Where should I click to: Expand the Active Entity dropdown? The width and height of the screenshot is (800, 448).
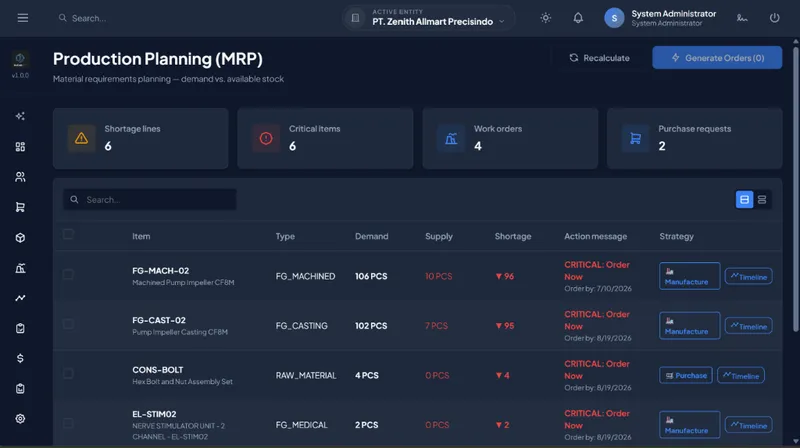(429, 18)
